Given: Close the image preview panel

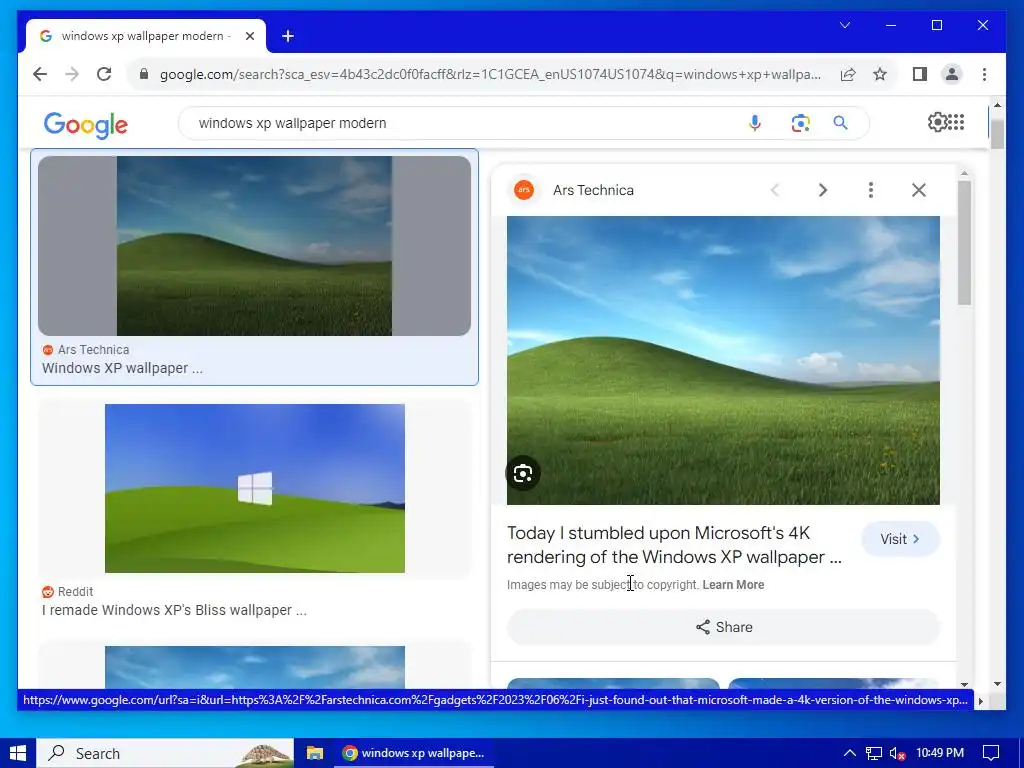Looking at the screenshot, I should click(919, 190).
